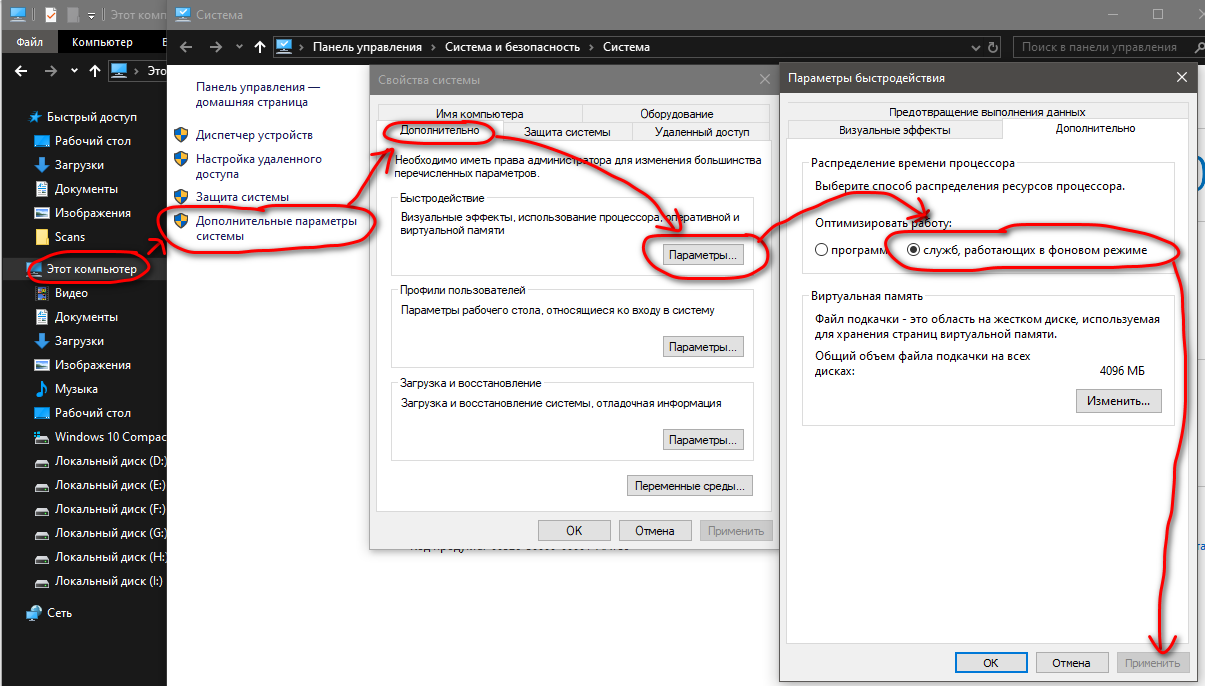Image resolution: width=1205 pixels, height=686 pixels.
Task: Open the Защита системы tab
Action: pos(567,131)
